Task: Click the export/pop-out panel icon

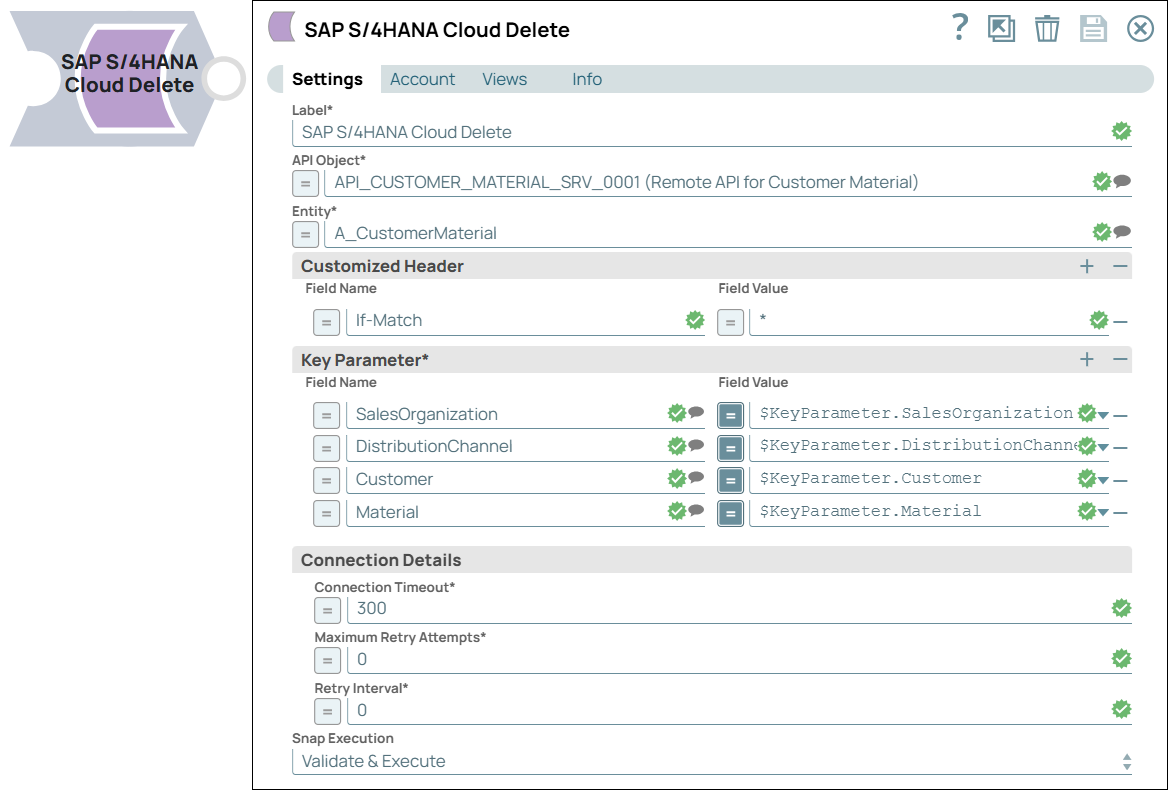Action: 1001,28
